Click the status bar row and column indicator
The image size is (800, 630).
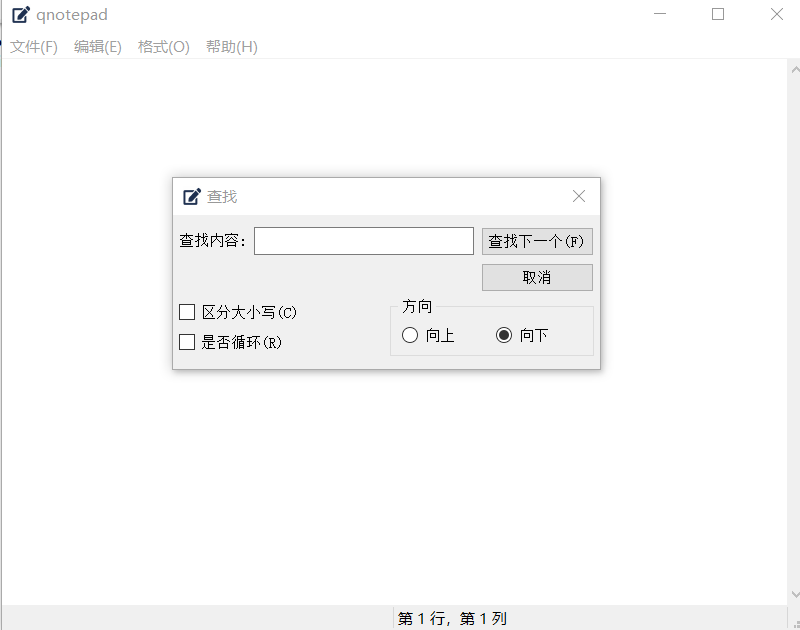click(452, 619)
